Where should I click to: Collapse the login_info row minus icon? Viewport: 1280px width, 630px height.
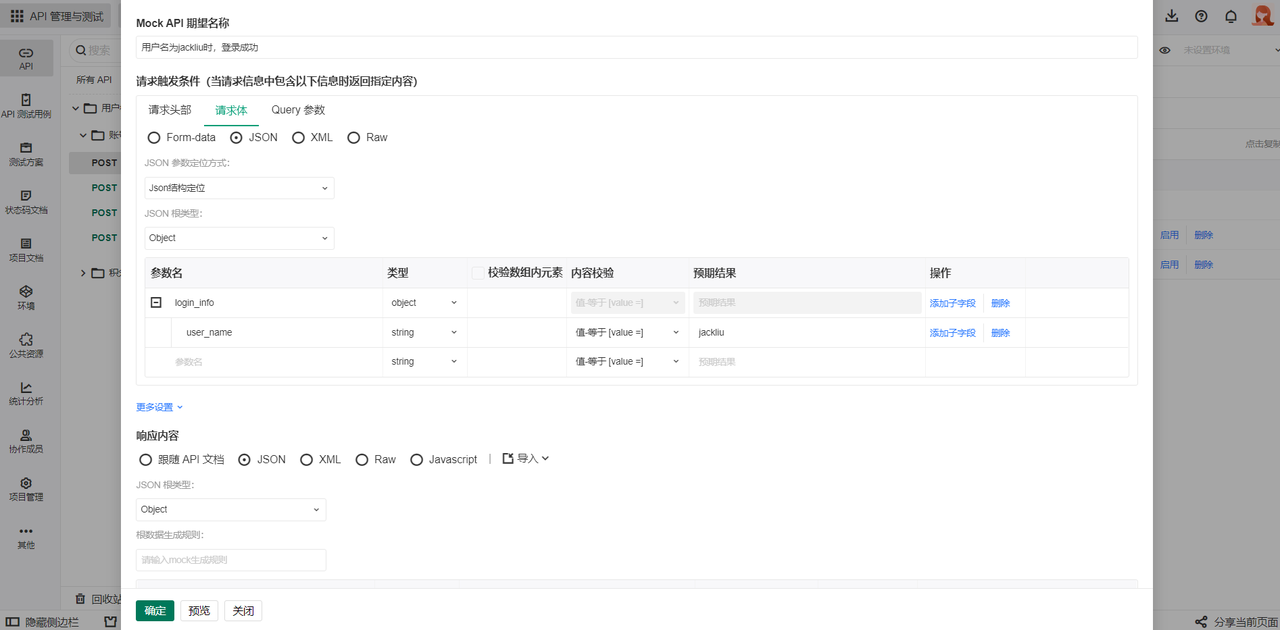click(x=156, y=302)
